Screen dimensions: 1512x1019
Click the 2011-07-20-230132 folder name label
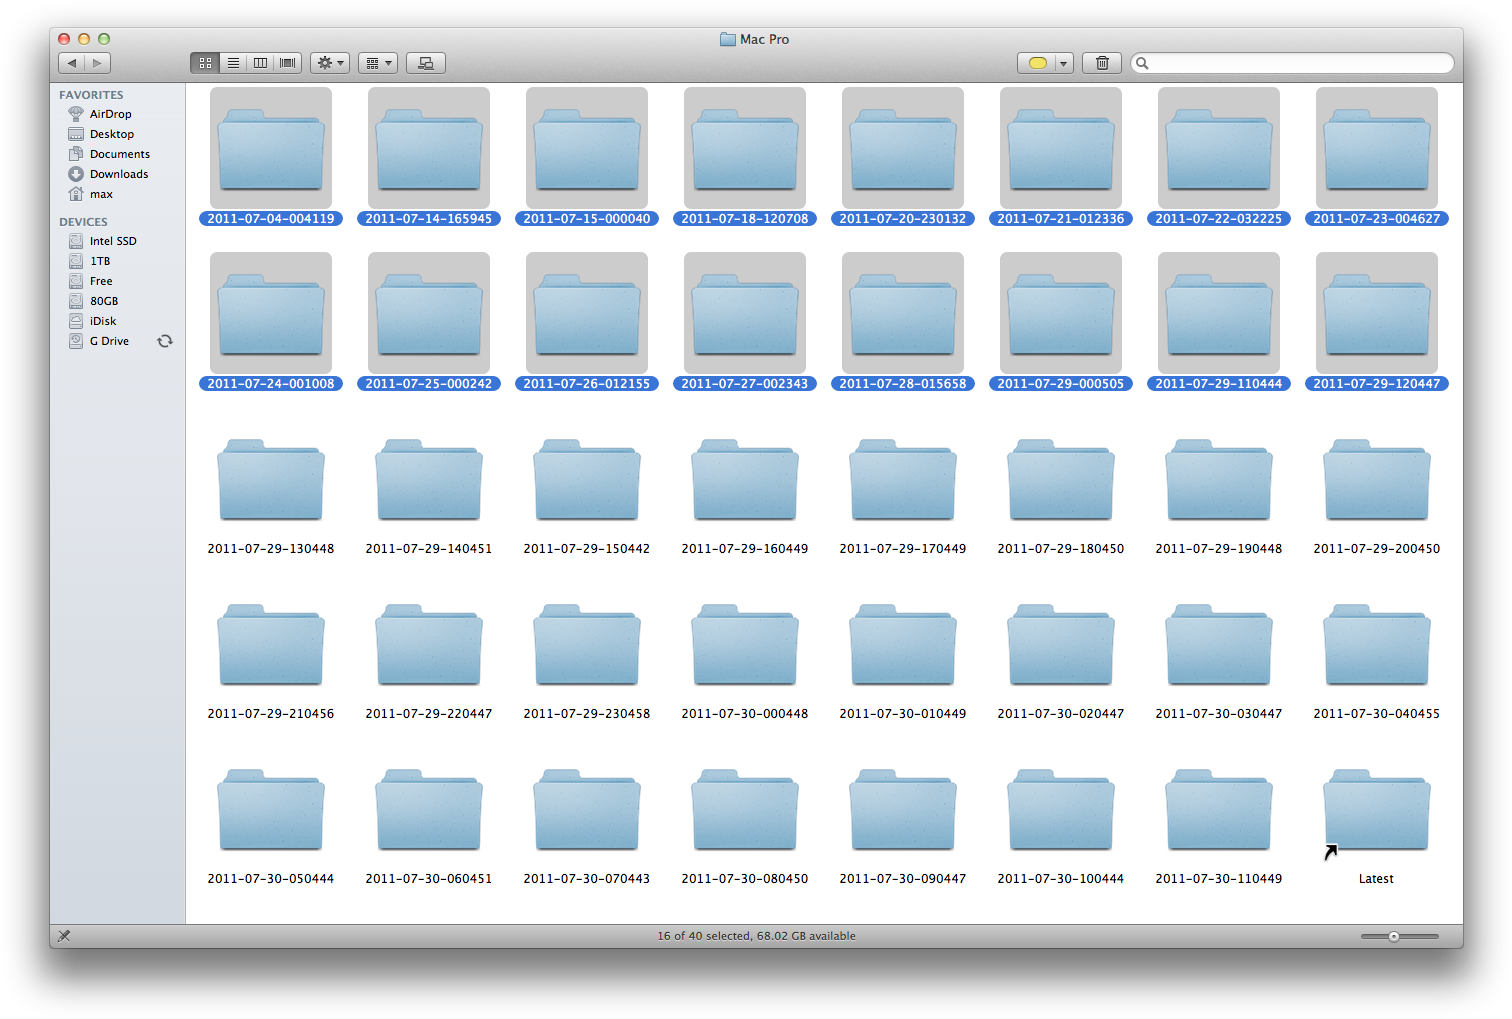(903, 219)
